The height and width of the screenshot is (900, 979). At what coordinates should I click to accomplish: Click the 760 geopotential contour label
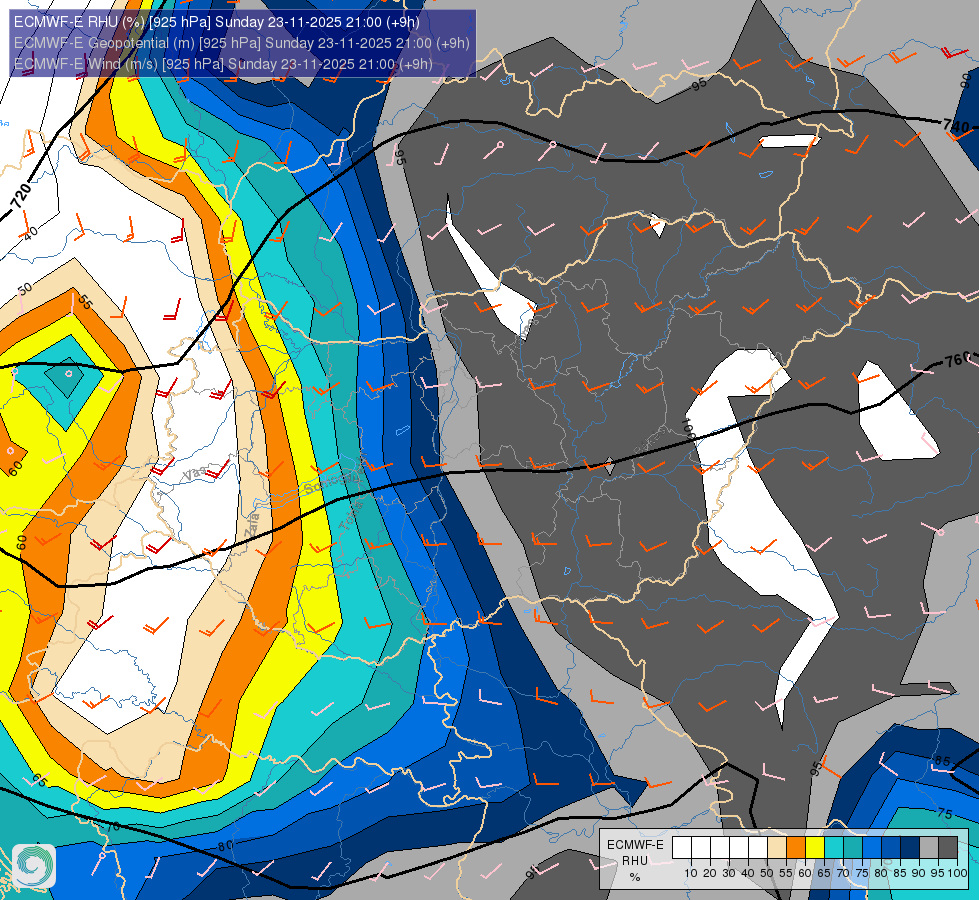coord(958,360)
